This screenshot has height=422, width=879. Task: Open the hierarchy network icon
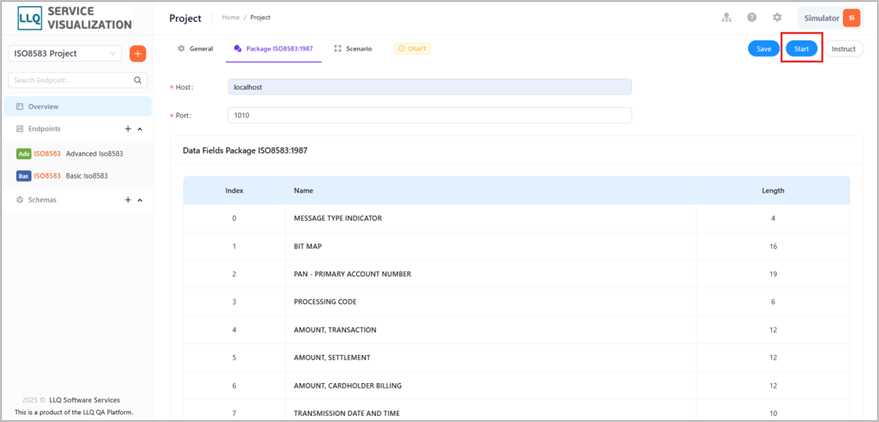tap(727, 17)
